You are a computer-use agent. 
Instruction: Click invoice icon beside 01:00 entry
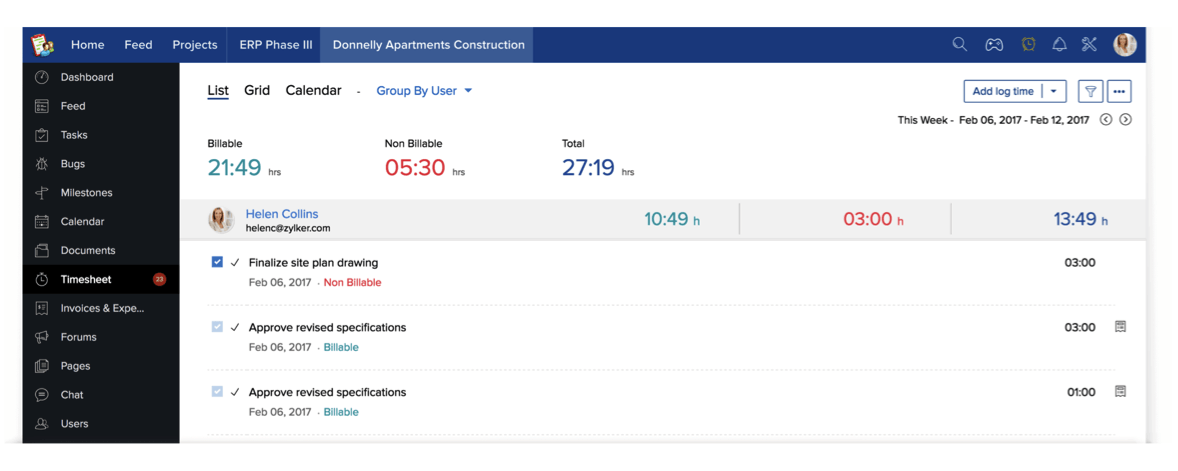[x=1120, y=391]
